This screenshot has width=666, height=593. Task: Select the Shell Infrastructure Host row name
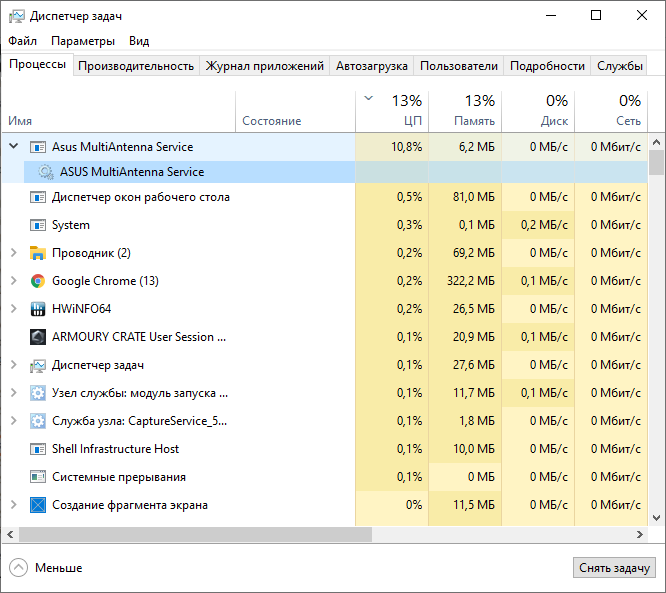pos(115,449)
